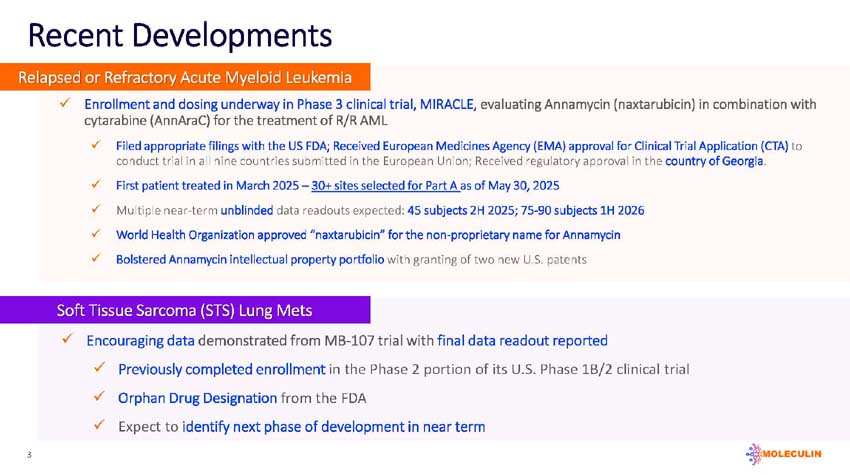Click the text "First patient treated in March 2025"

pos(208,185)
